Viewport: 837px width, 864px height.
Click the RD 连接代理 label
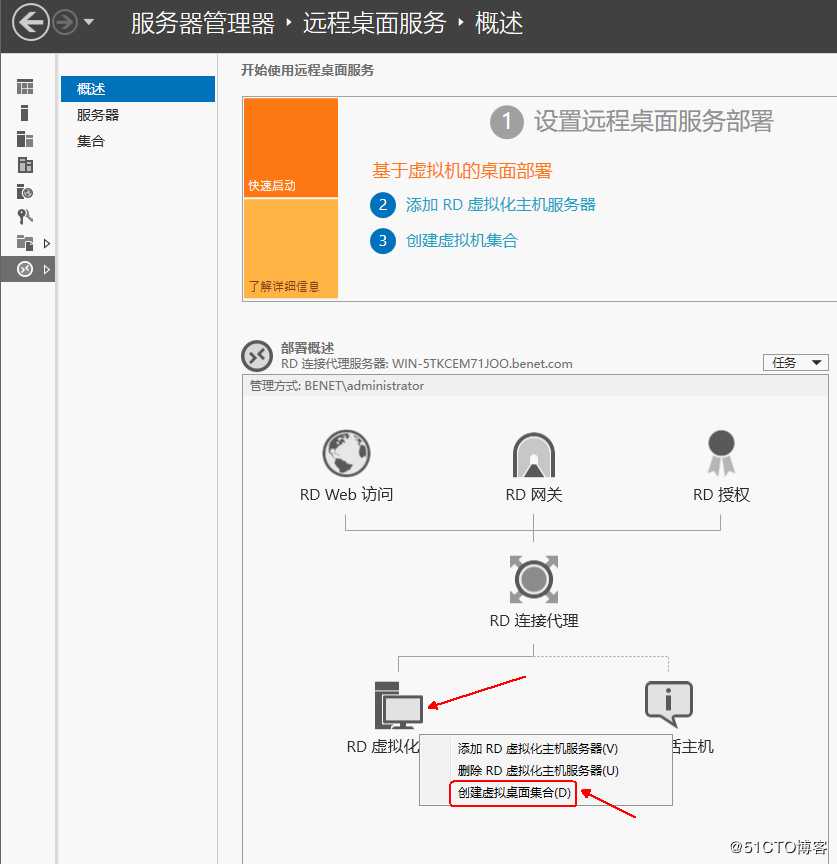click(534, 621)
